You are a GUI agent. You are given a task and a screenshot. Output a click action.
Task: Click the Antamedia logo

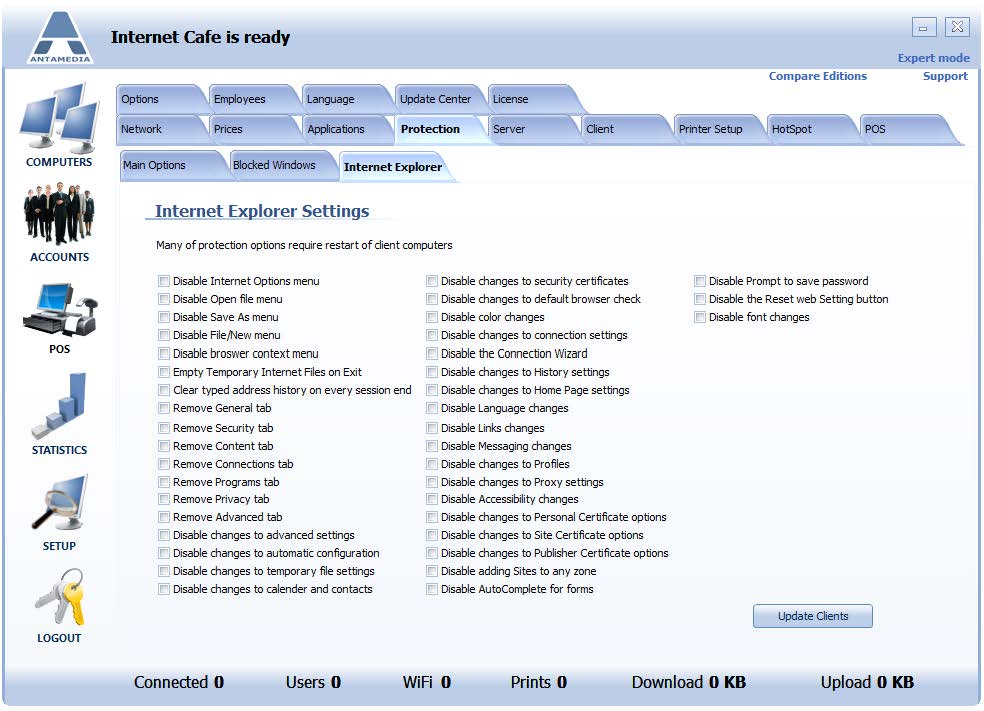coord(60,37)
